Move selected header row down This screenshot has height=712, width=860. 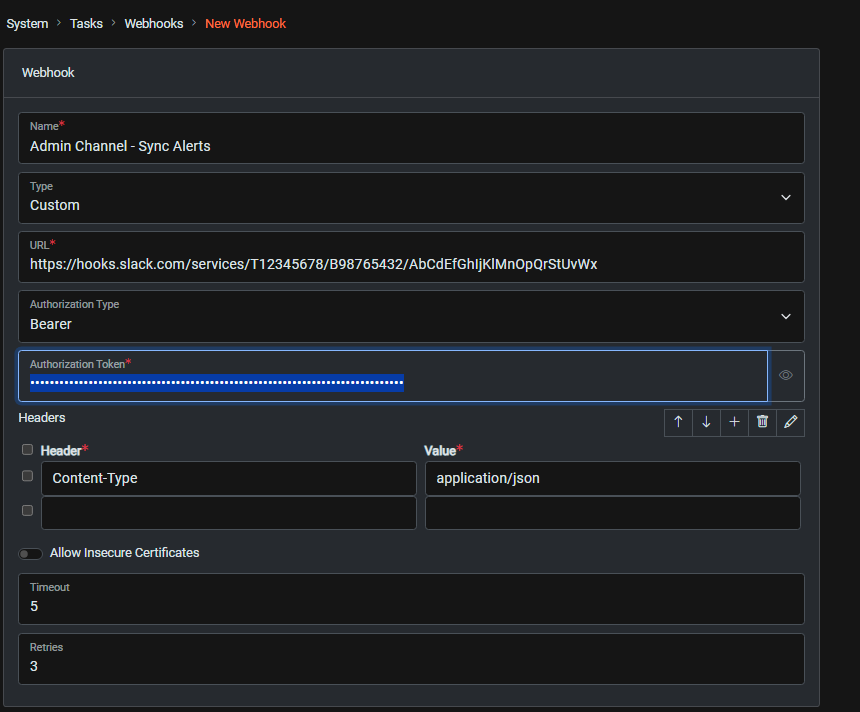click(706, 422)
